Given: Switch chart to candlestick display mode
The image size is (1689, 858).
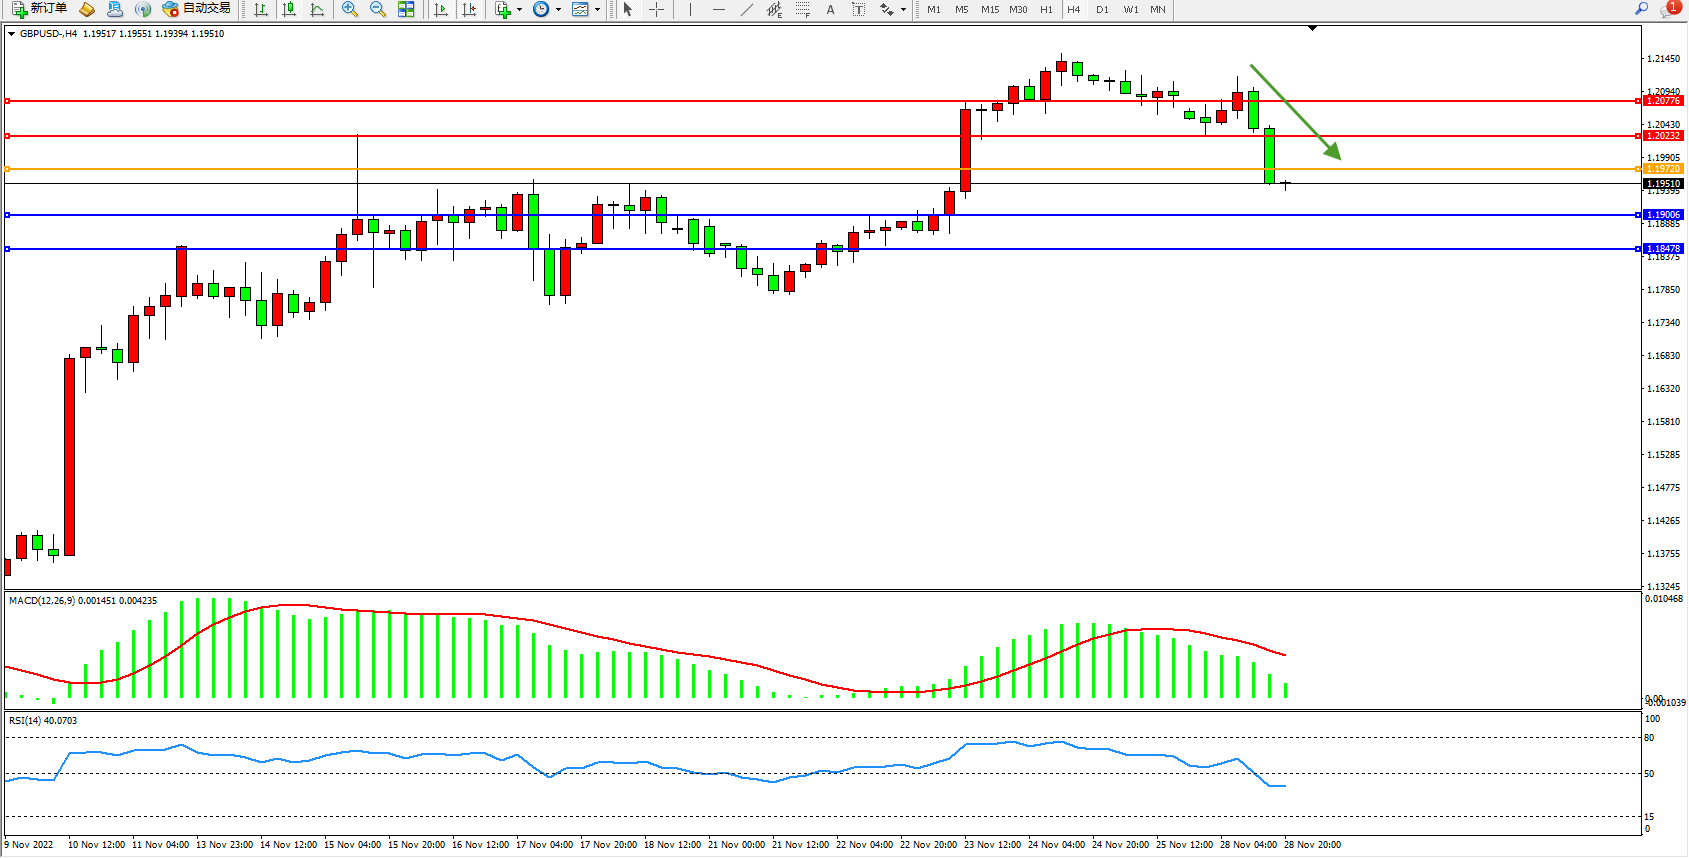Looking at the screenshot, I should [x=289, y=9].
